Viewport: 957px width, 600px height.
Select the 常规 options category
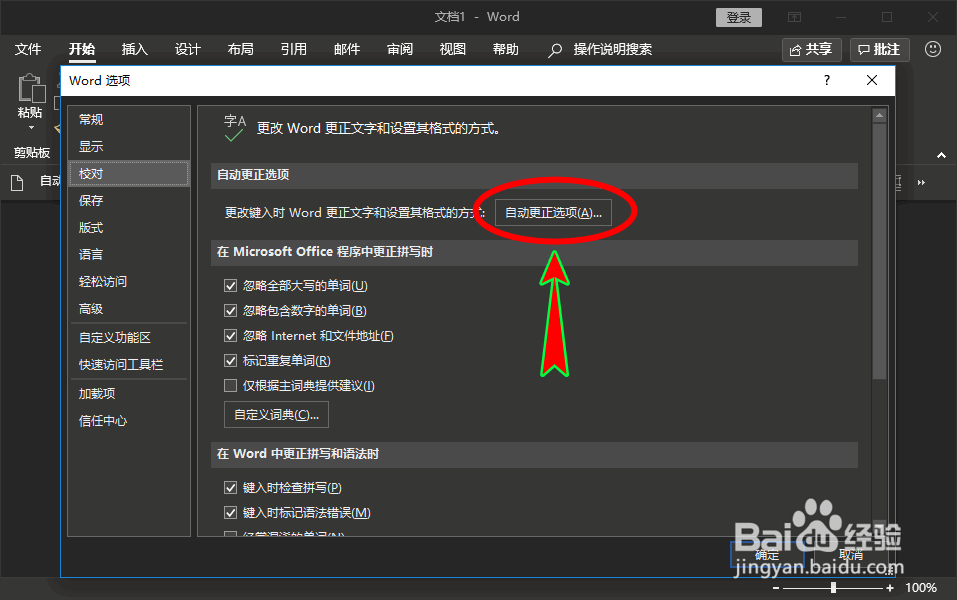point(129,120)
